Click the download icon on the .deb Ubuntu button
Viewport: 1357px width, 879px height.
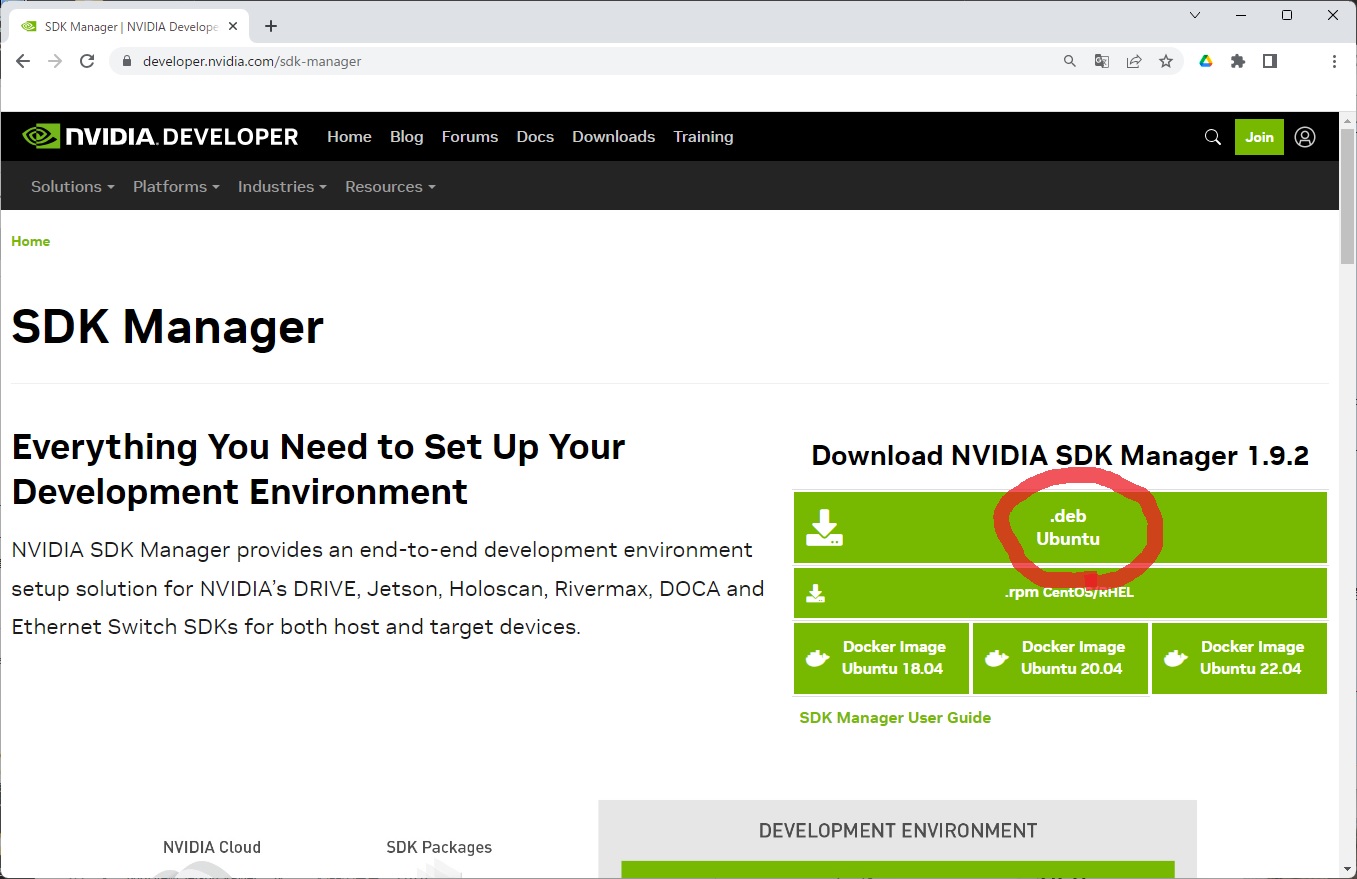tap(824, 527)
